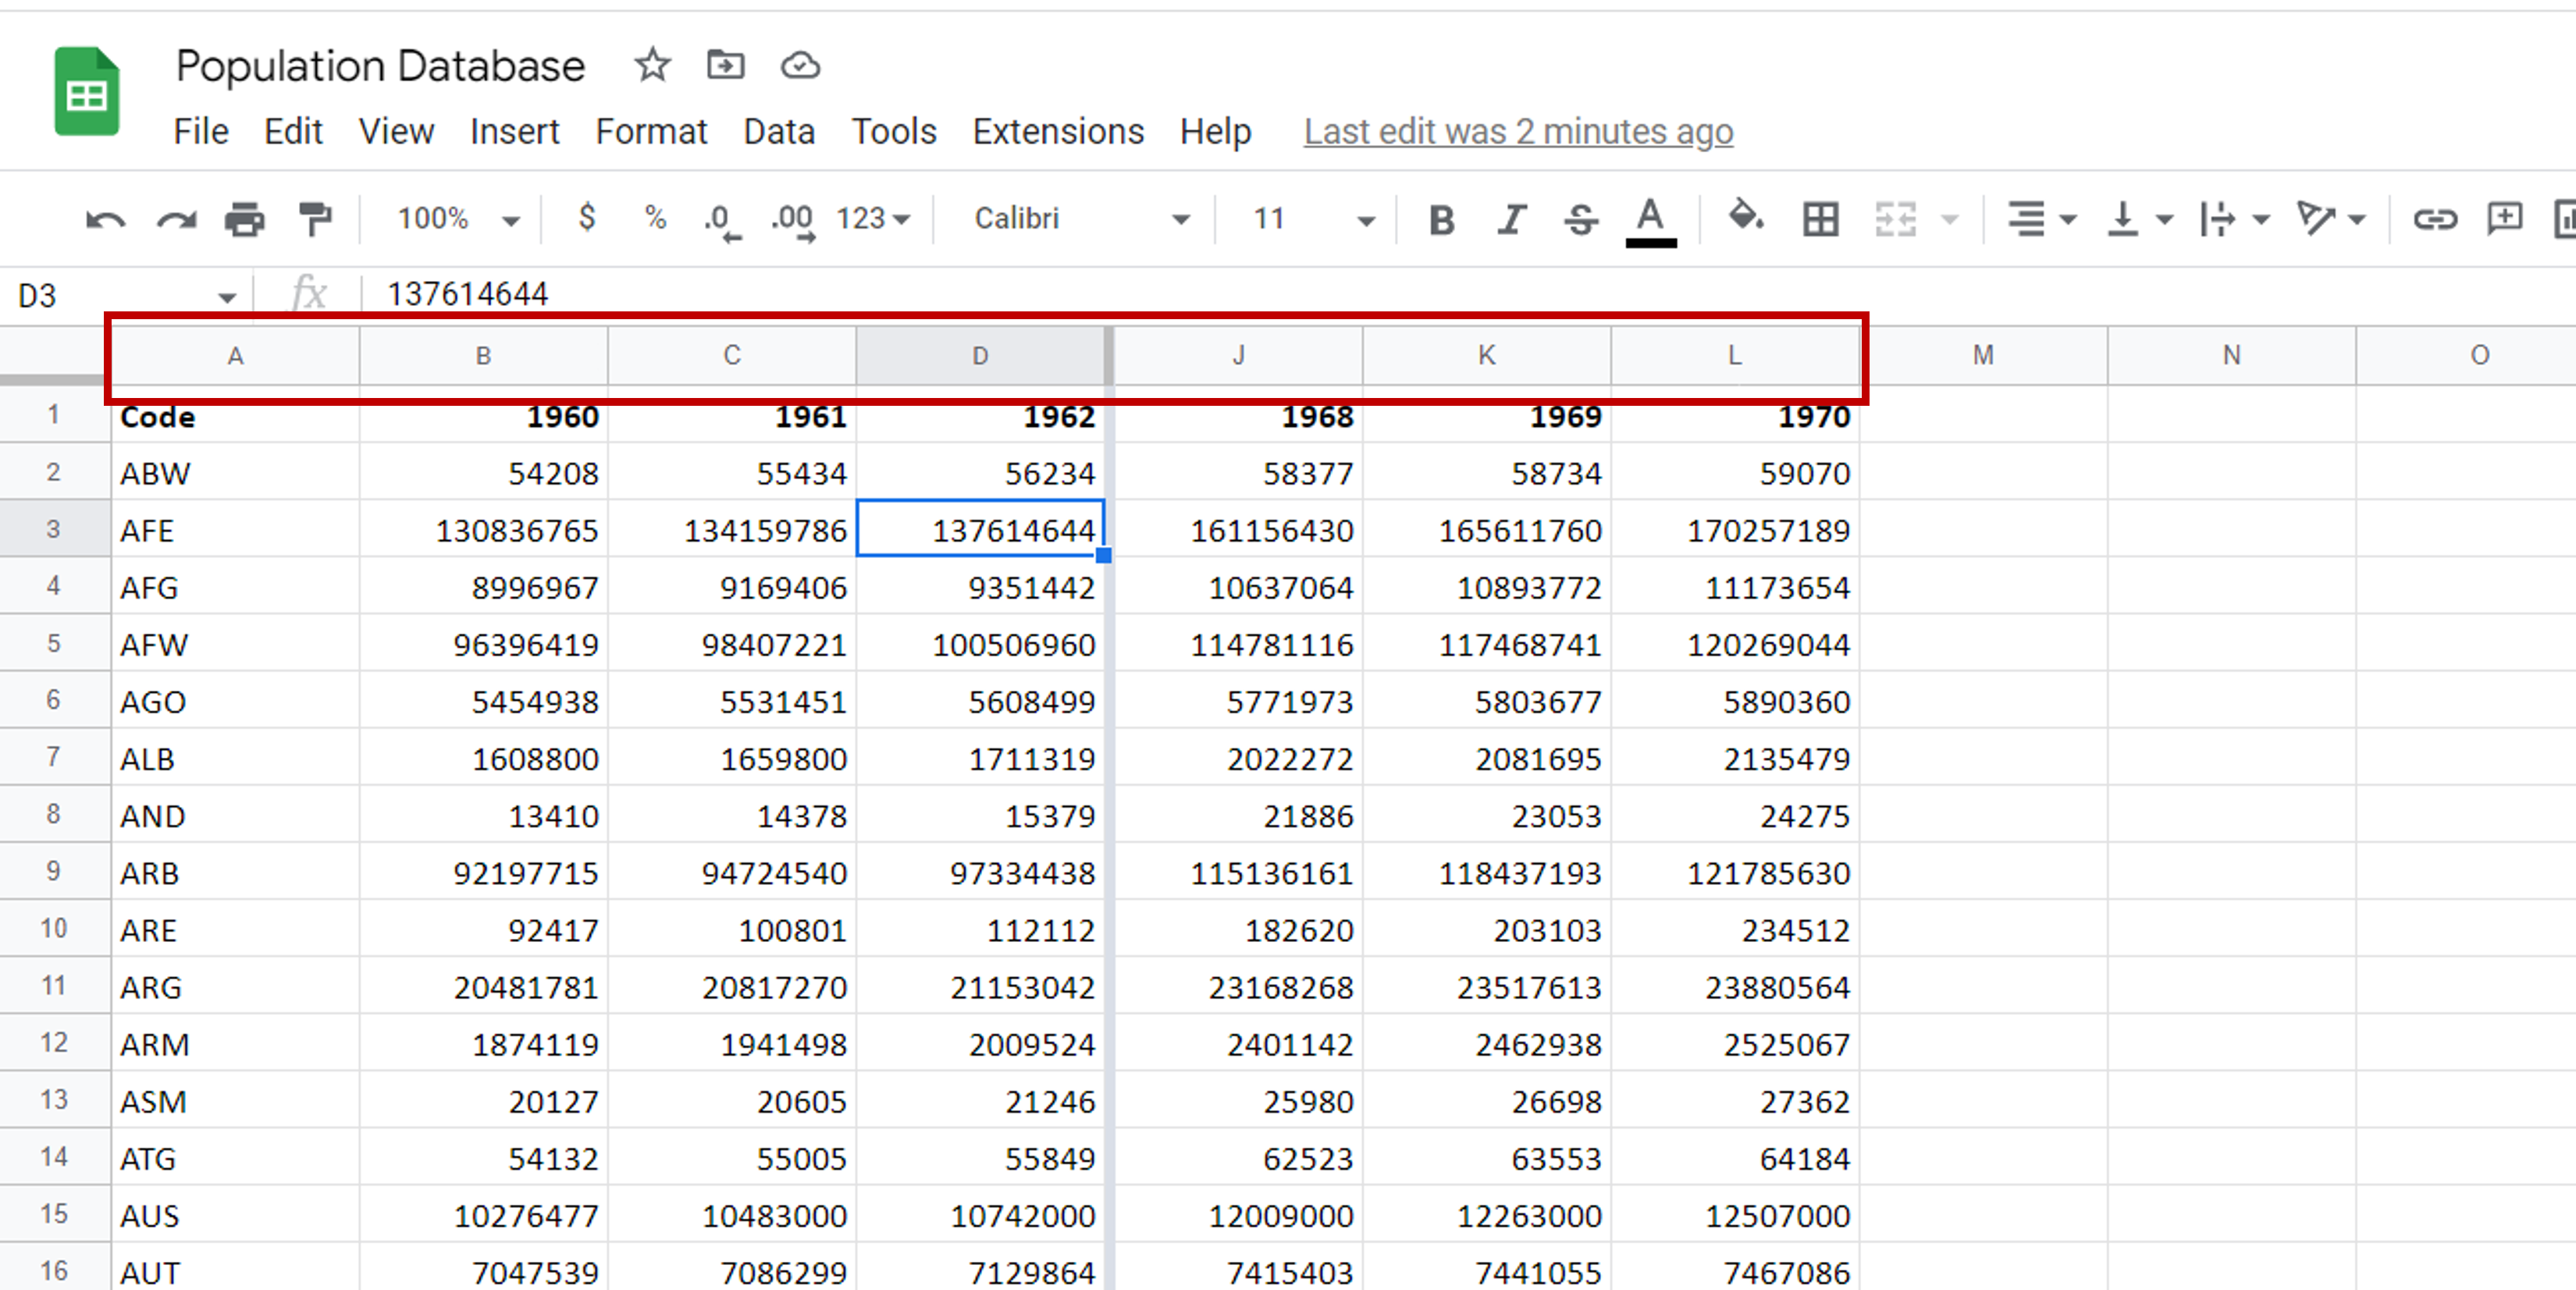Click cell containing 'Code'
This screenshot has width=2576, height=1290.
235,416
